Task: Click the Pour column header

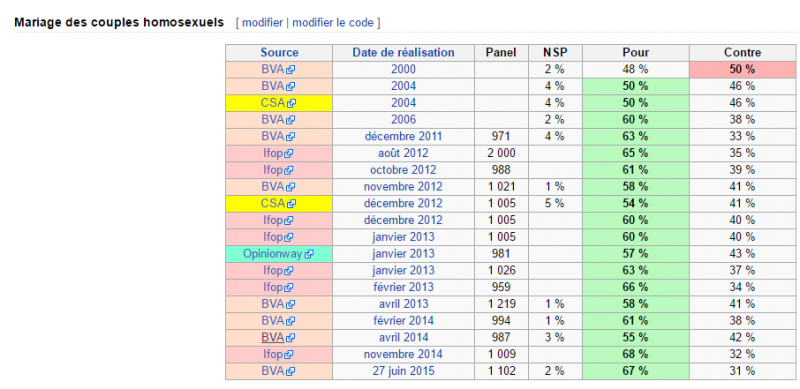Action: click(x=636, y=53)
